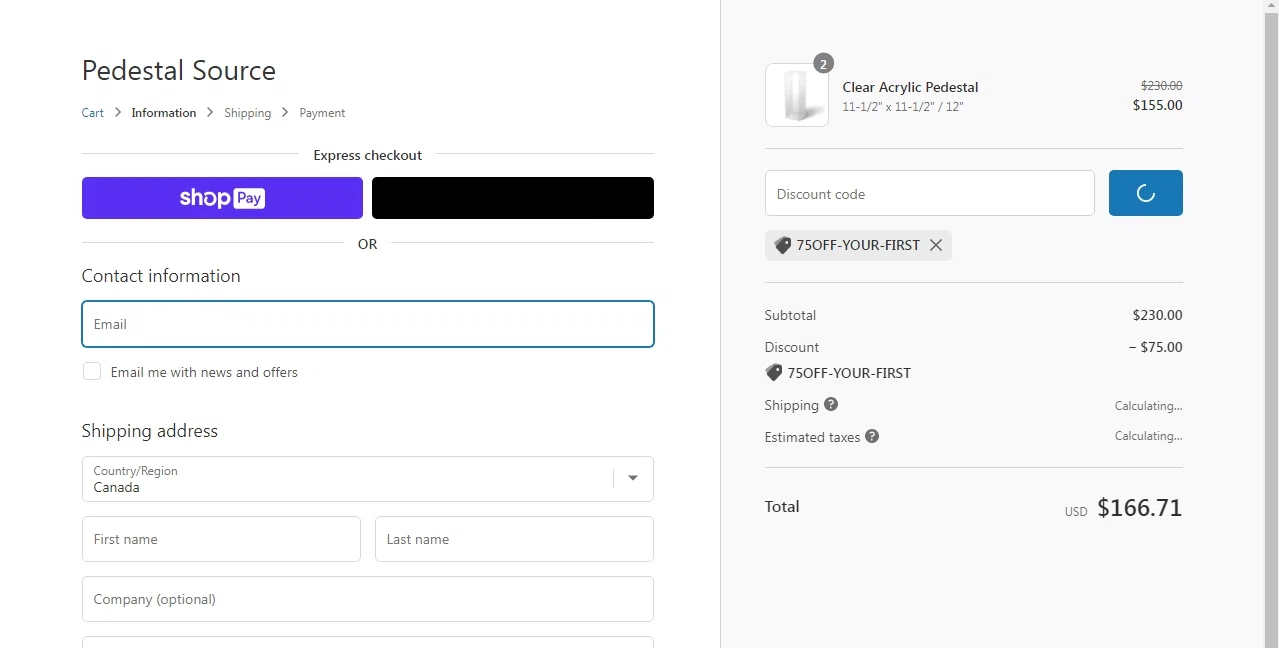Screen dimensions: 1279x648
Task: Click the − $75.00 discount value
Action: coord(1155,347)
